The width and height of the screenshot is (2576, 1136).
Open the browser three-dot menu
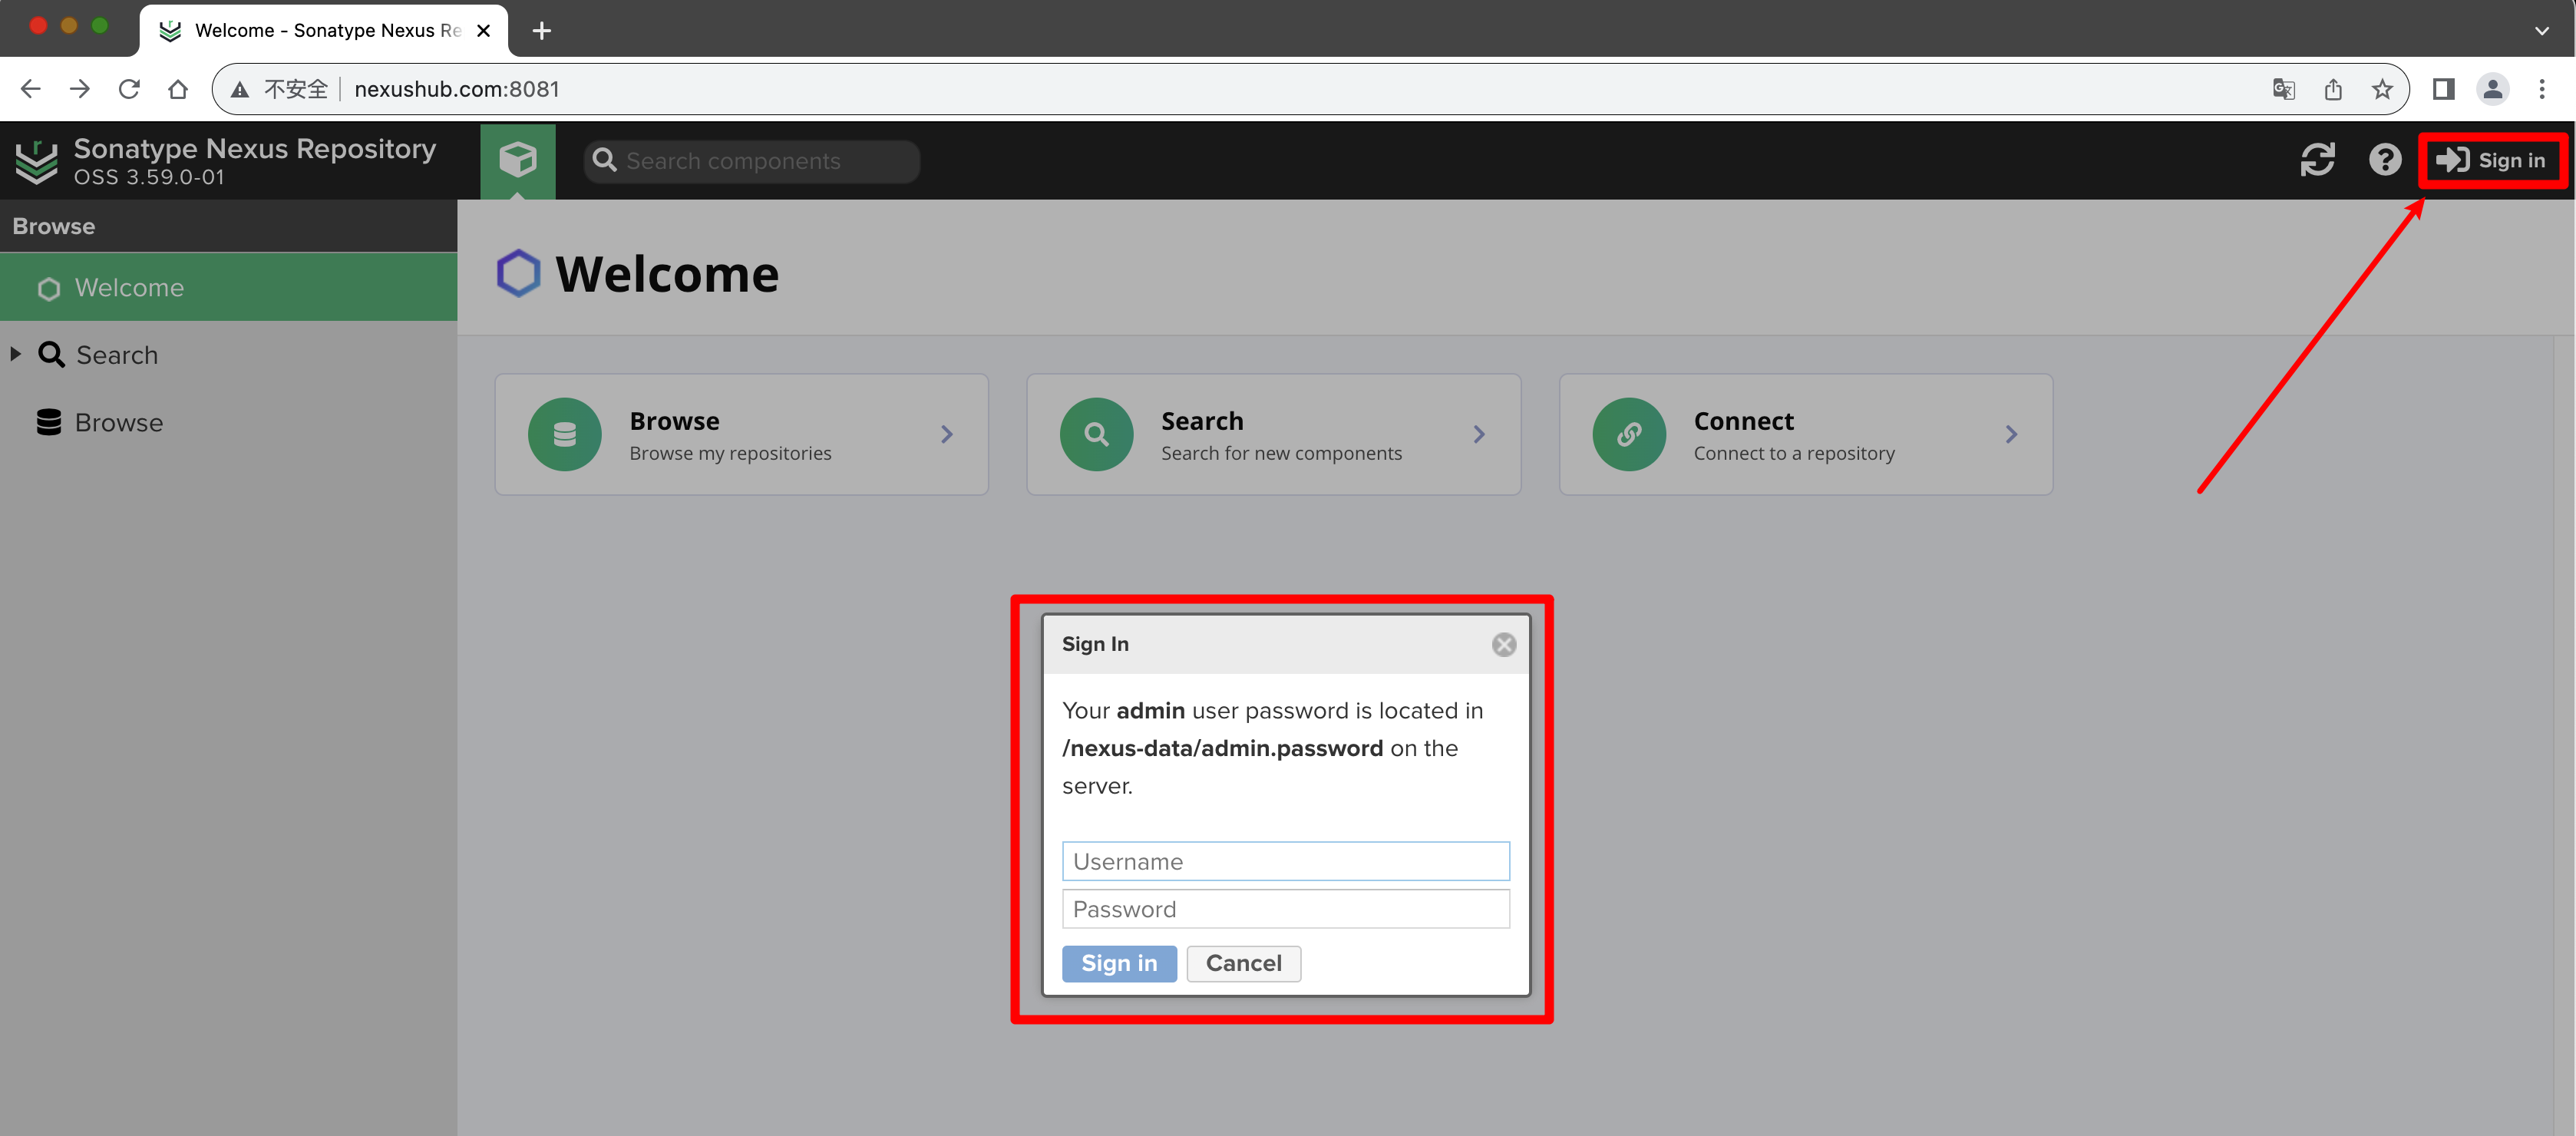[2541, 89]
